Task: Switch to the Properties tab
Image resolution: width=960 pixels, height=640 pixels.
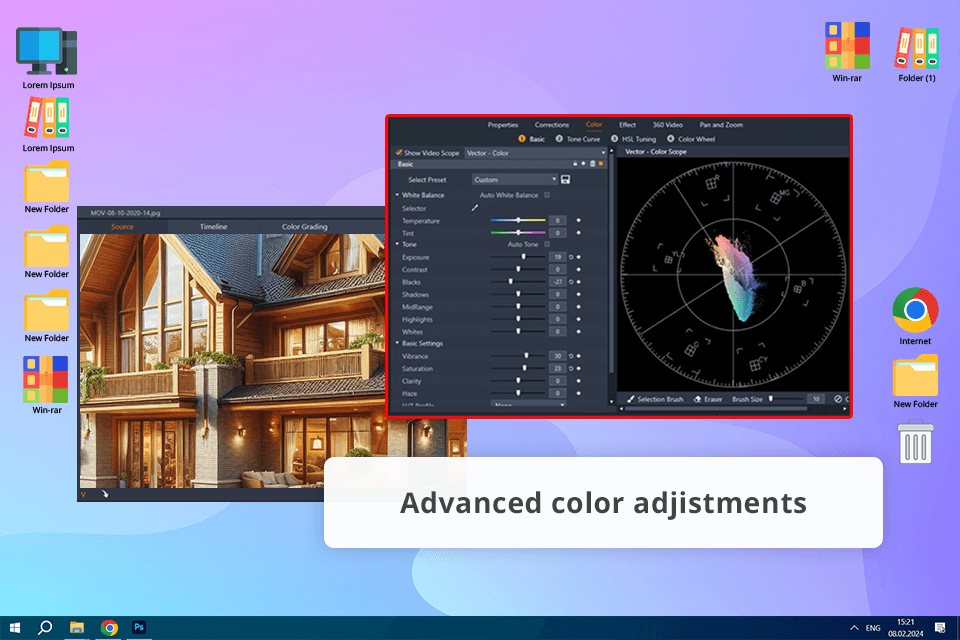Action: click(503, 125)
